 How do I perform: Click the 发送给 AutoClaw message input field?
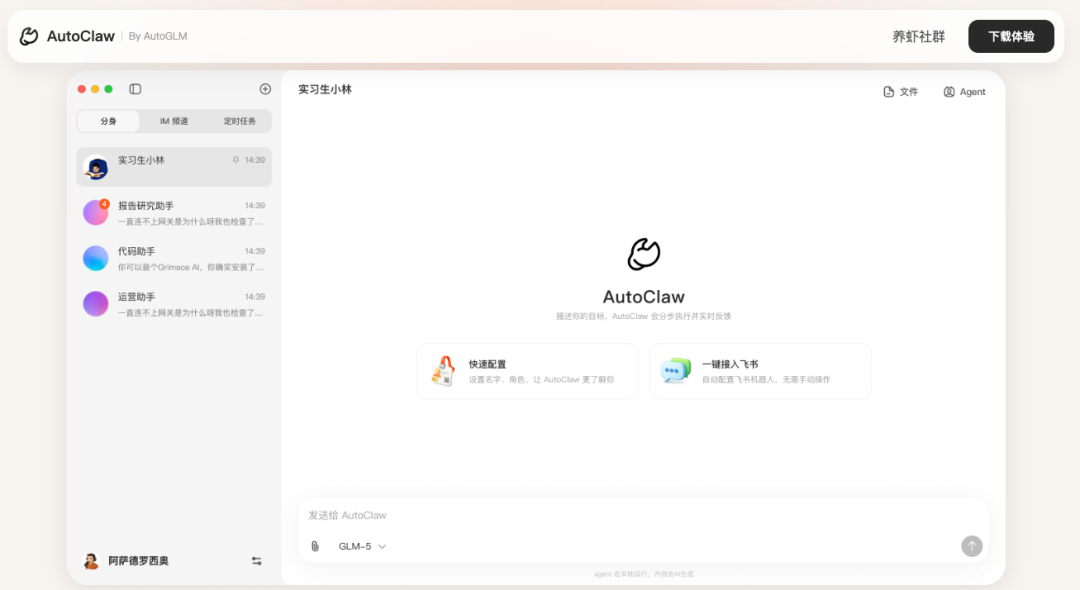tap(600, 514)
